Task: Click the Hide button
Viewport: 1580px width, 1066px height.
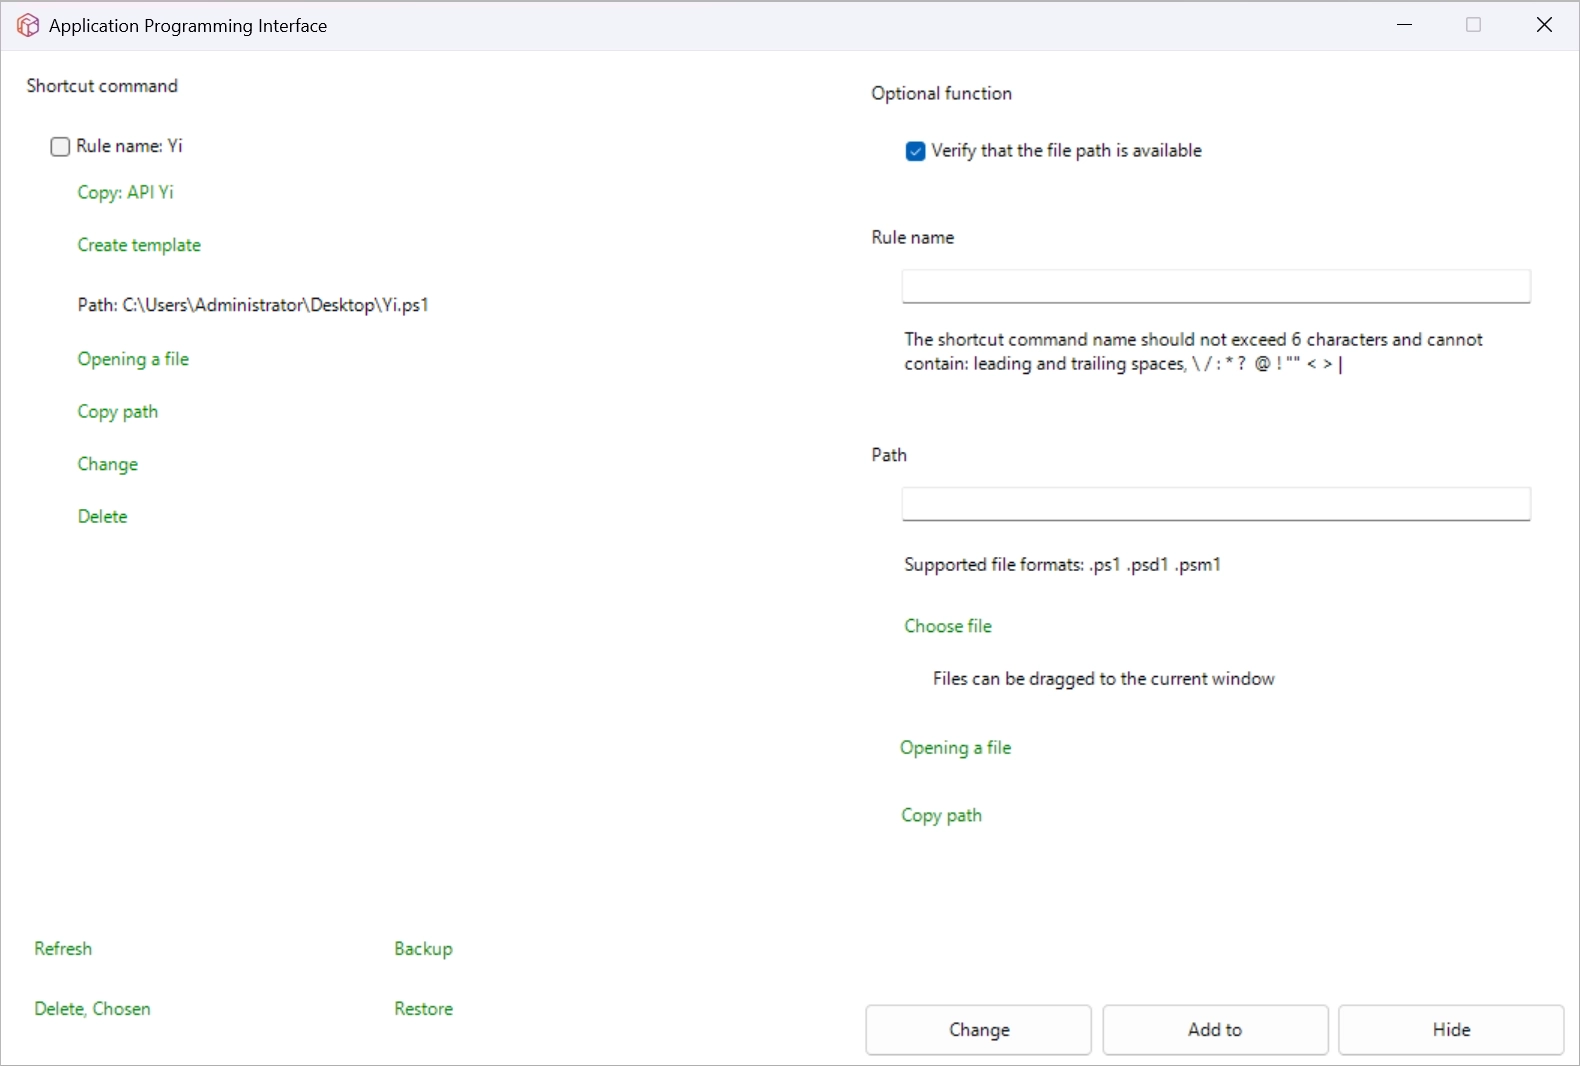Action: tap(1450, 1030)
